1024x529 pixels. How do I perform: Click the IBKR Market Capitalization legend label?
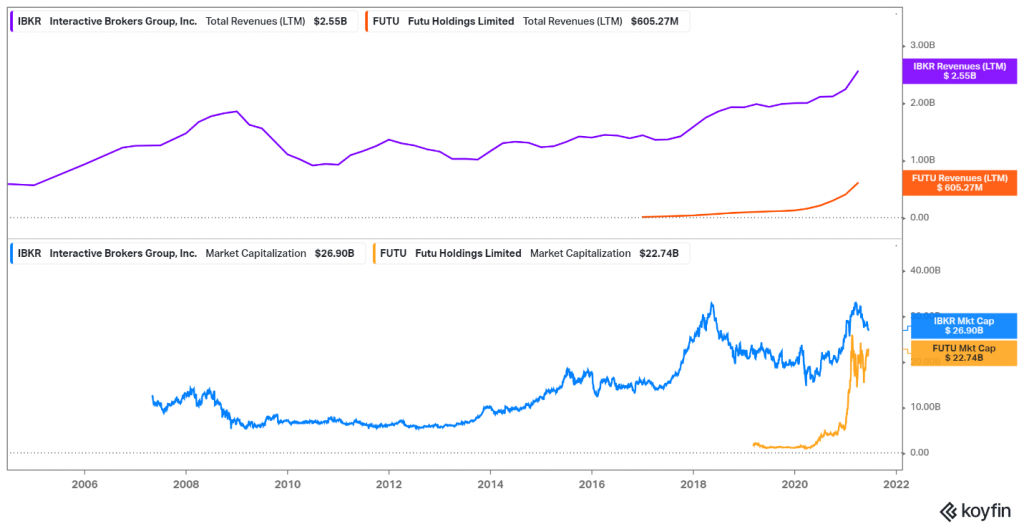[187, 253]
